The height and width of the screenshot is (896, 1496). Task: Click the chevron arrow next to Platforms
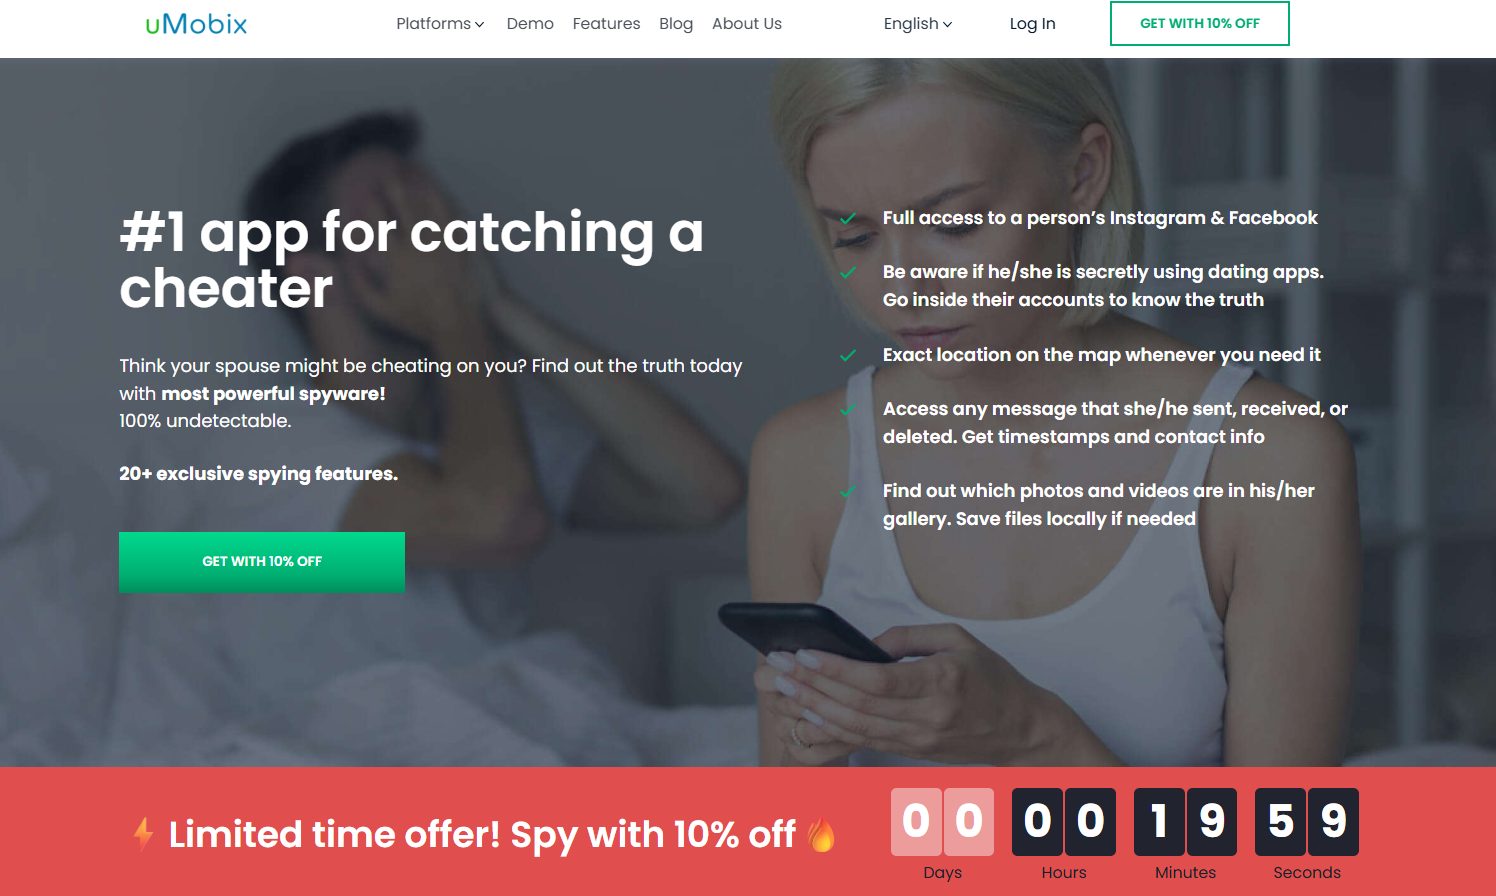(x=480, y=25)
